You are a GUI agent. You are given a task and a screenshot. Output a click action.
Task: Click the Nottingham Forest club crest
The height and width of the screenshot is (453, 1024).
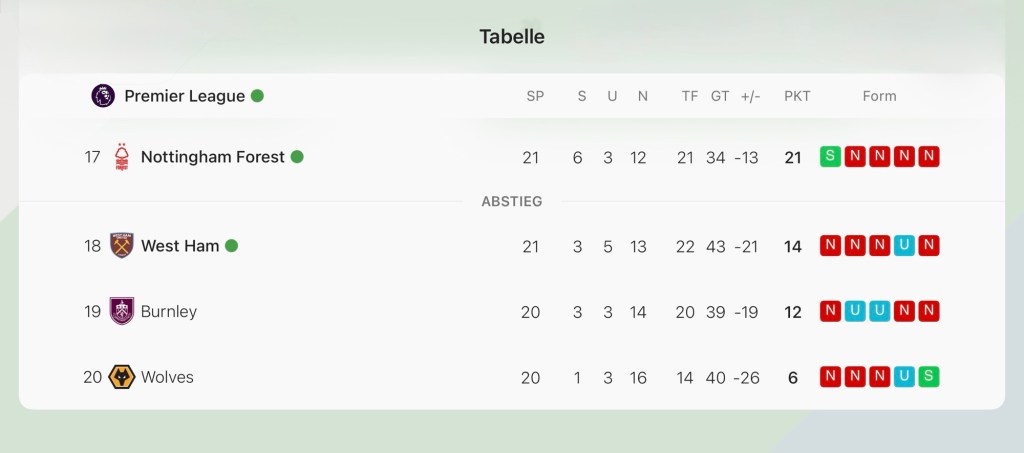click(122, 157)
